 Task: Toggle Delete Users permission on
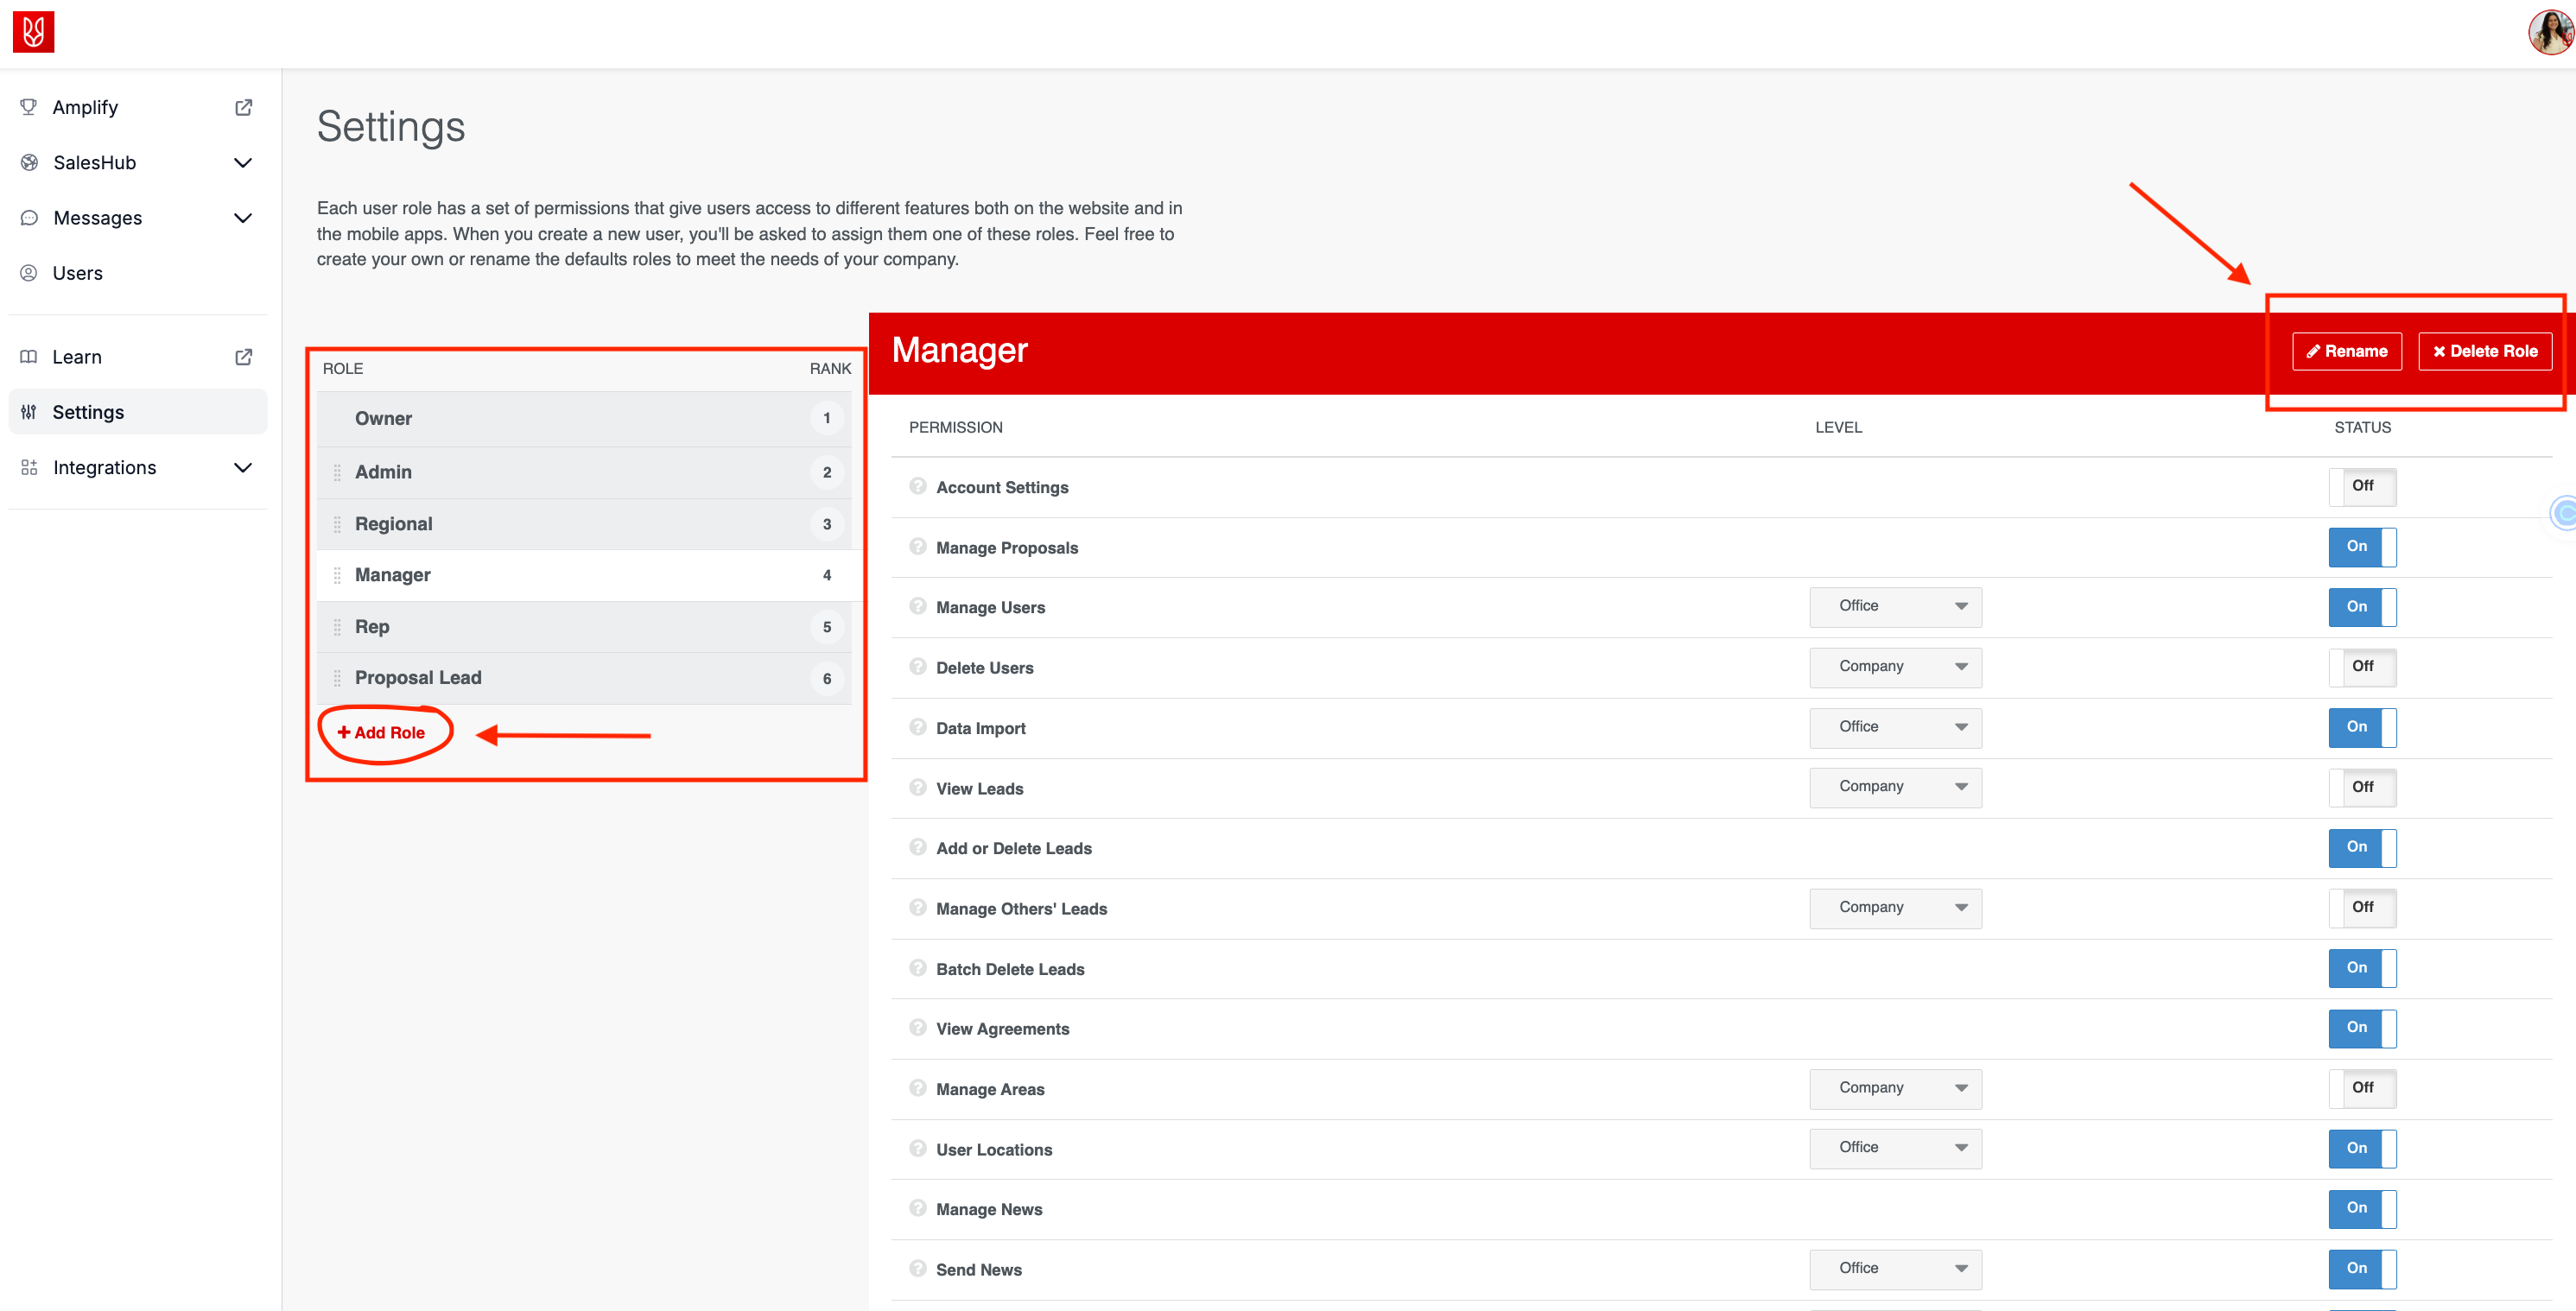click(2362, 667)
